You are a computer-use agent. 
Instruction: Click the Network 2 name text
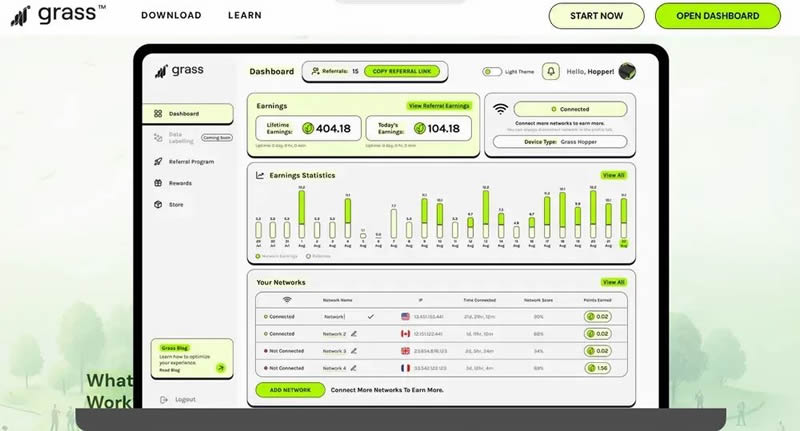tap(334, 334)
